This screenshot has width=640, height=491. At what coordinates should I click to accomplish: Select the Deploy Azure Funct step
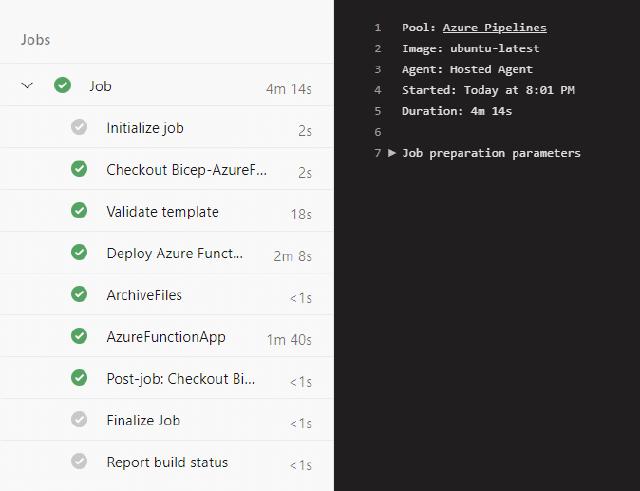[x=174, y=253]
